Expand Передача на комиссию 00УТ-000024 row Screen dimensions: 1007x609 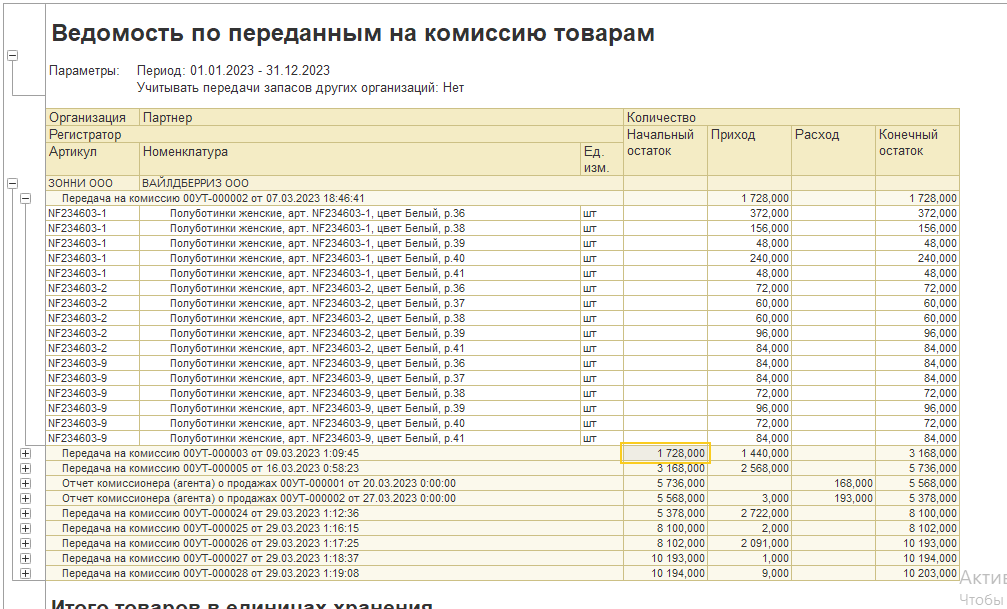tap(25, 513)
